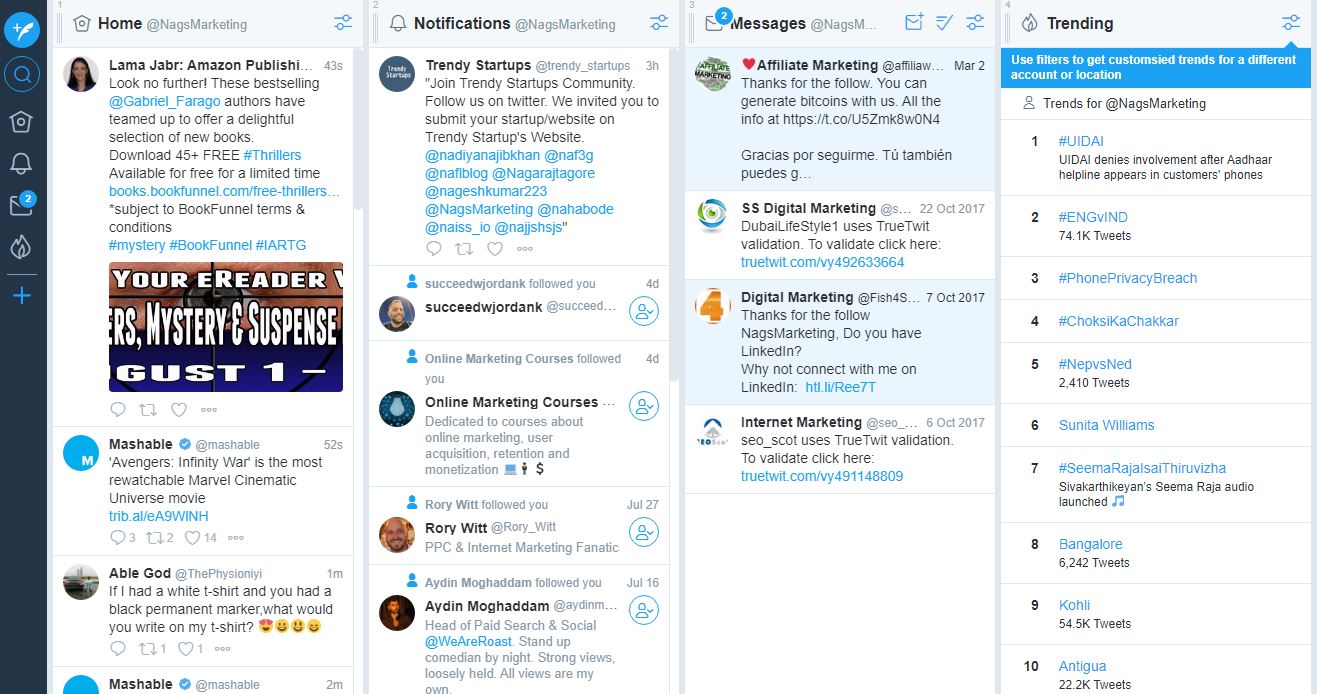Open the books.bookfunnel.com free-thrillers link

[x=225, y=191]
